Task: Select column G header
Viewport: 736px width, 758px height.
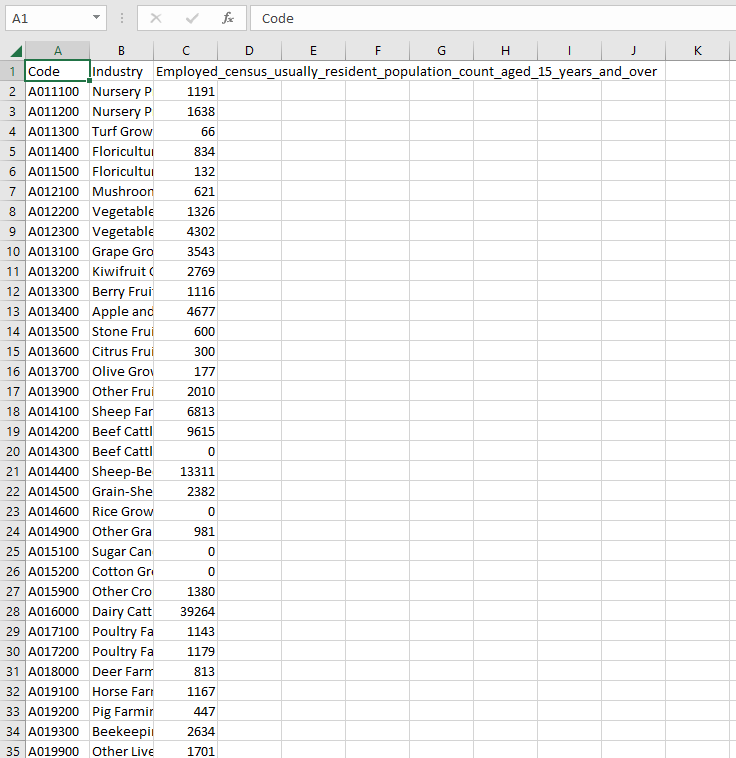Action: pos(442,51)
